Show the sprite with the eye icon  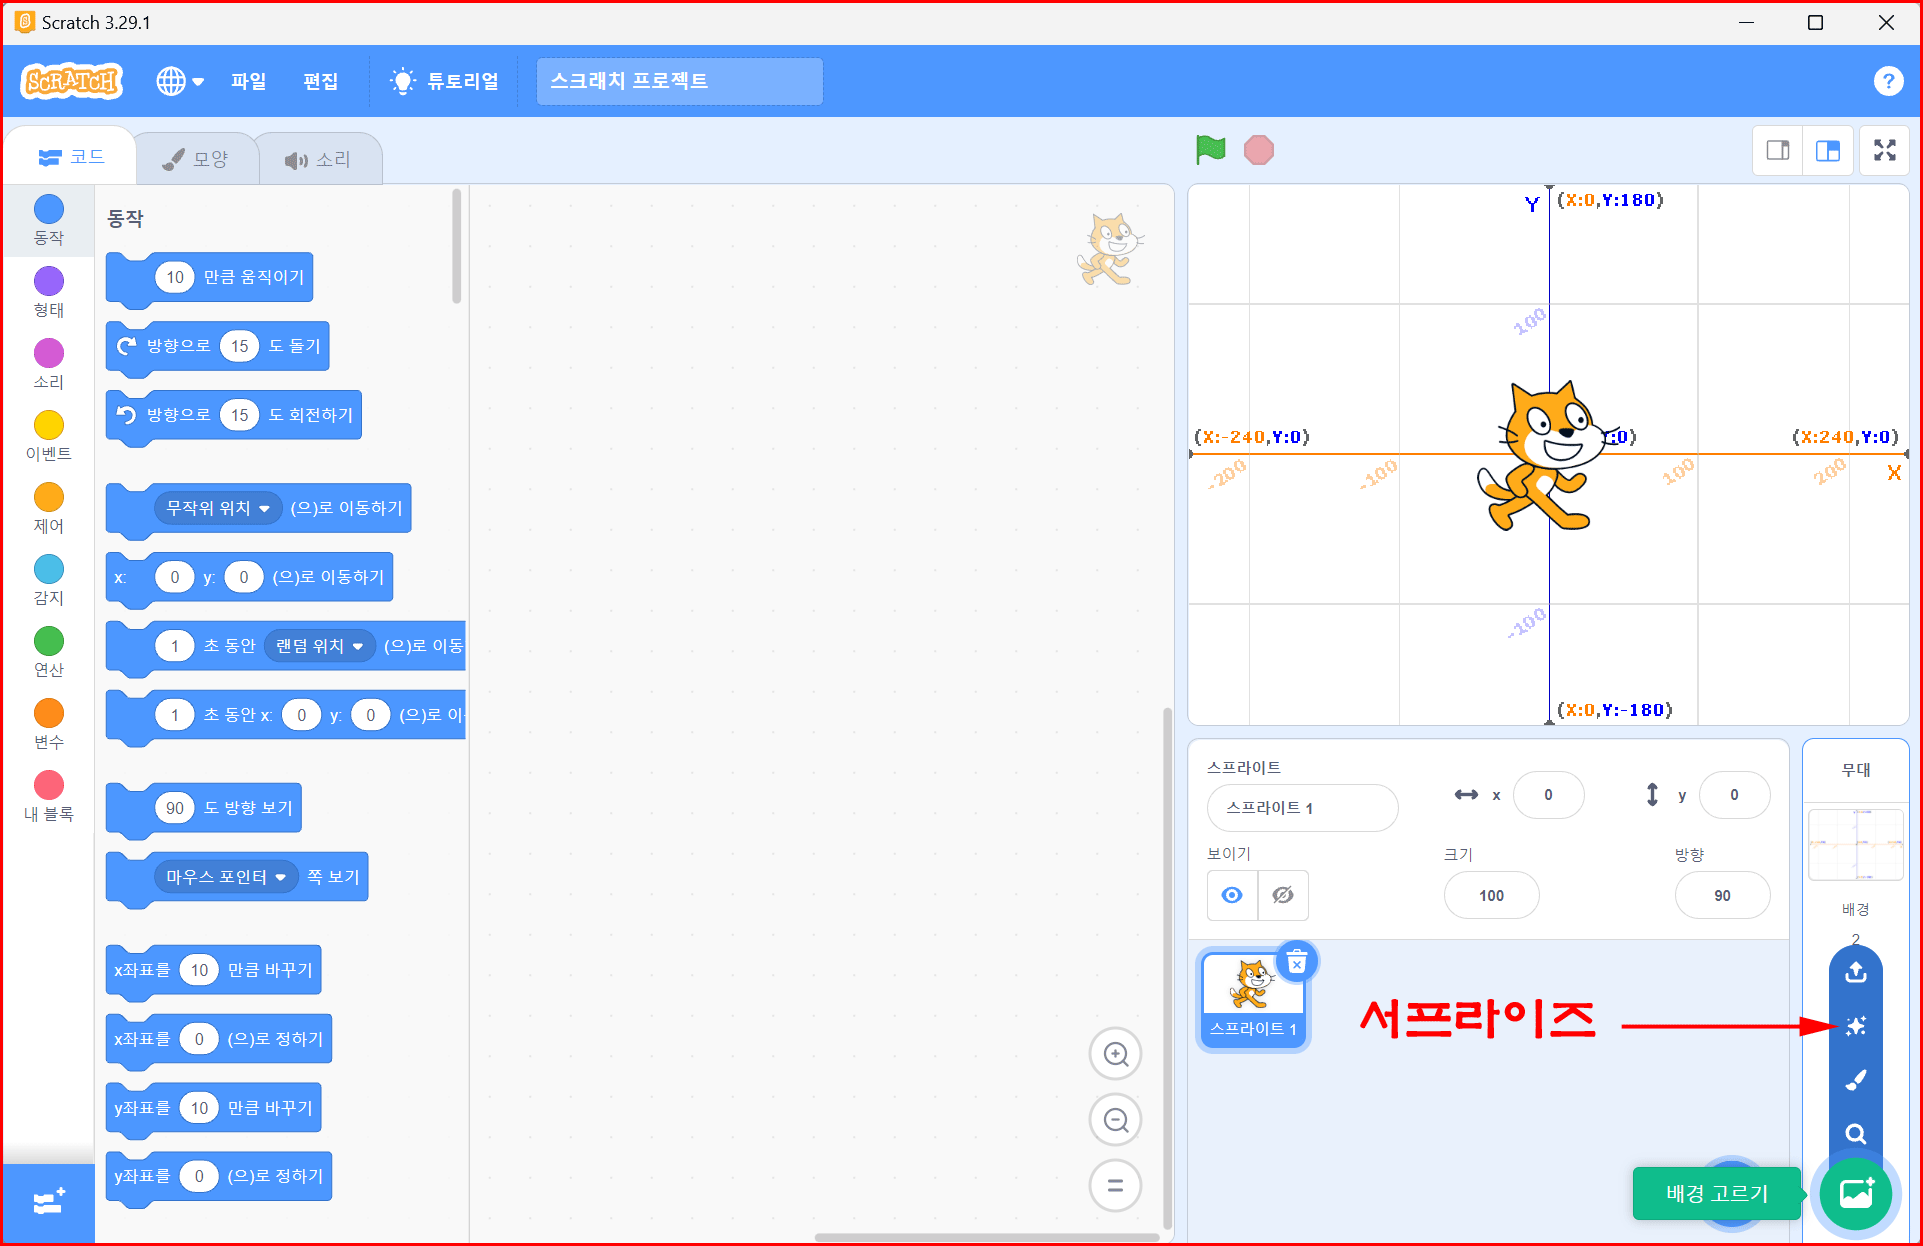(x=1232, y=895)
